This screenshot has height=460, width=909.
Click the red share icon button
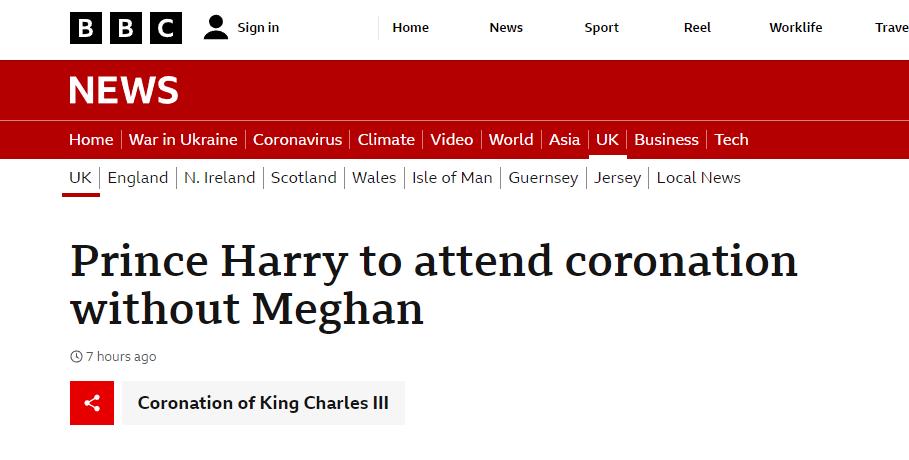[x=92, y=403]
